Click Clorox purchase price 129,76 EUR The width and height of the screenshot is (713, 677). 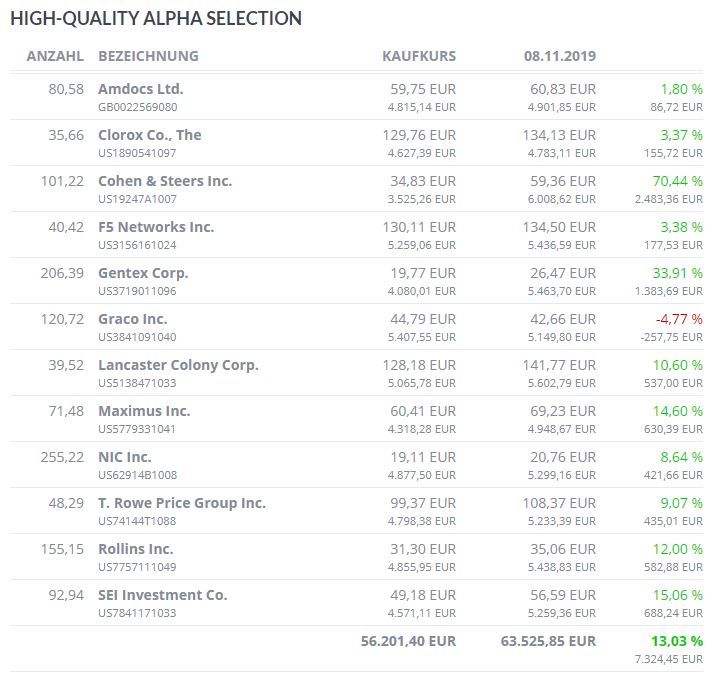[419, 135]
